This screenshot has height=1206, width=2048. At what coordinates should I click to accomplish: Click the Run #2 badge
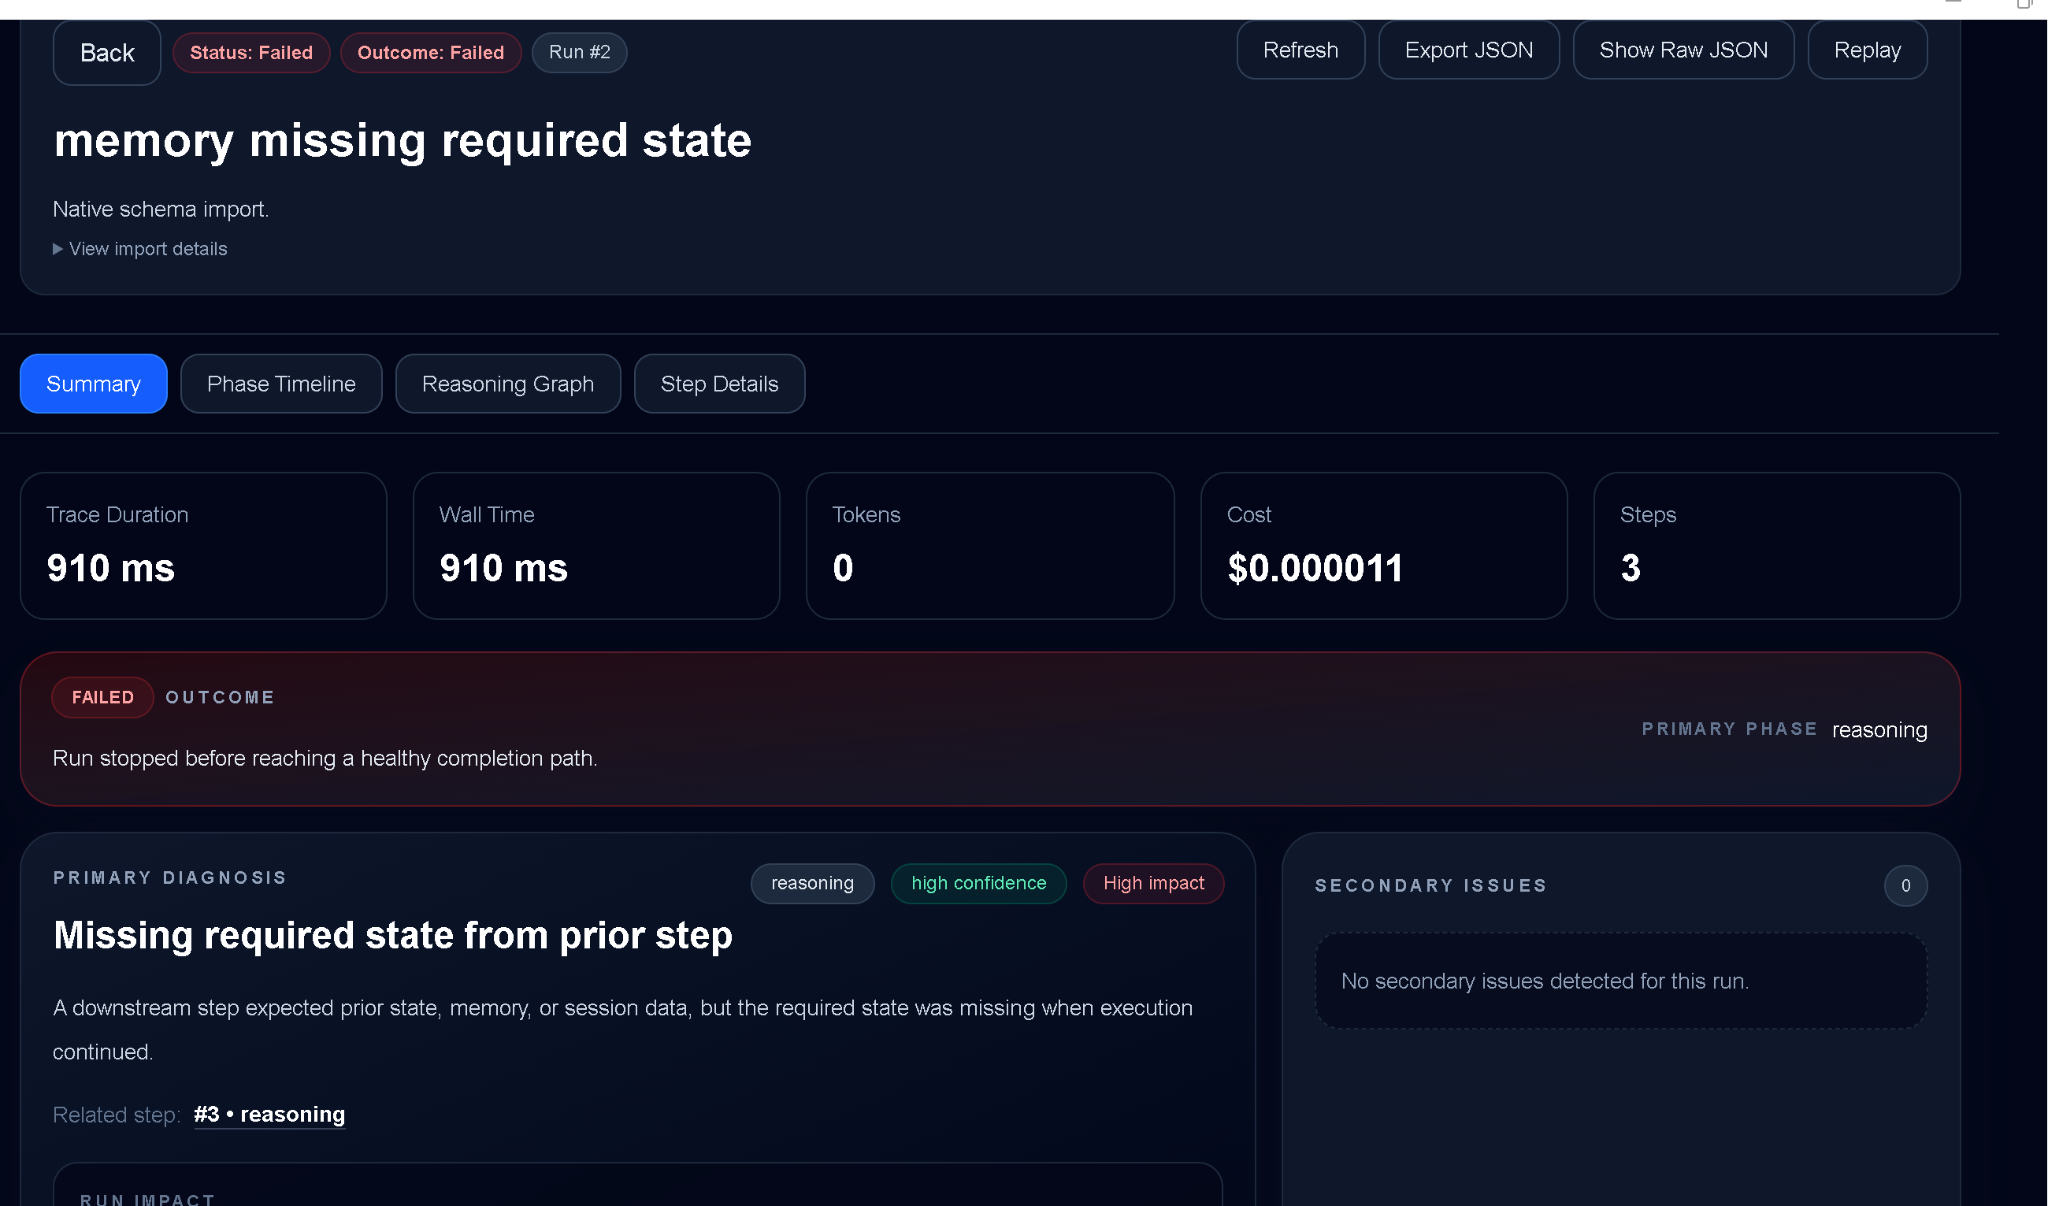[x=579, y=52]
